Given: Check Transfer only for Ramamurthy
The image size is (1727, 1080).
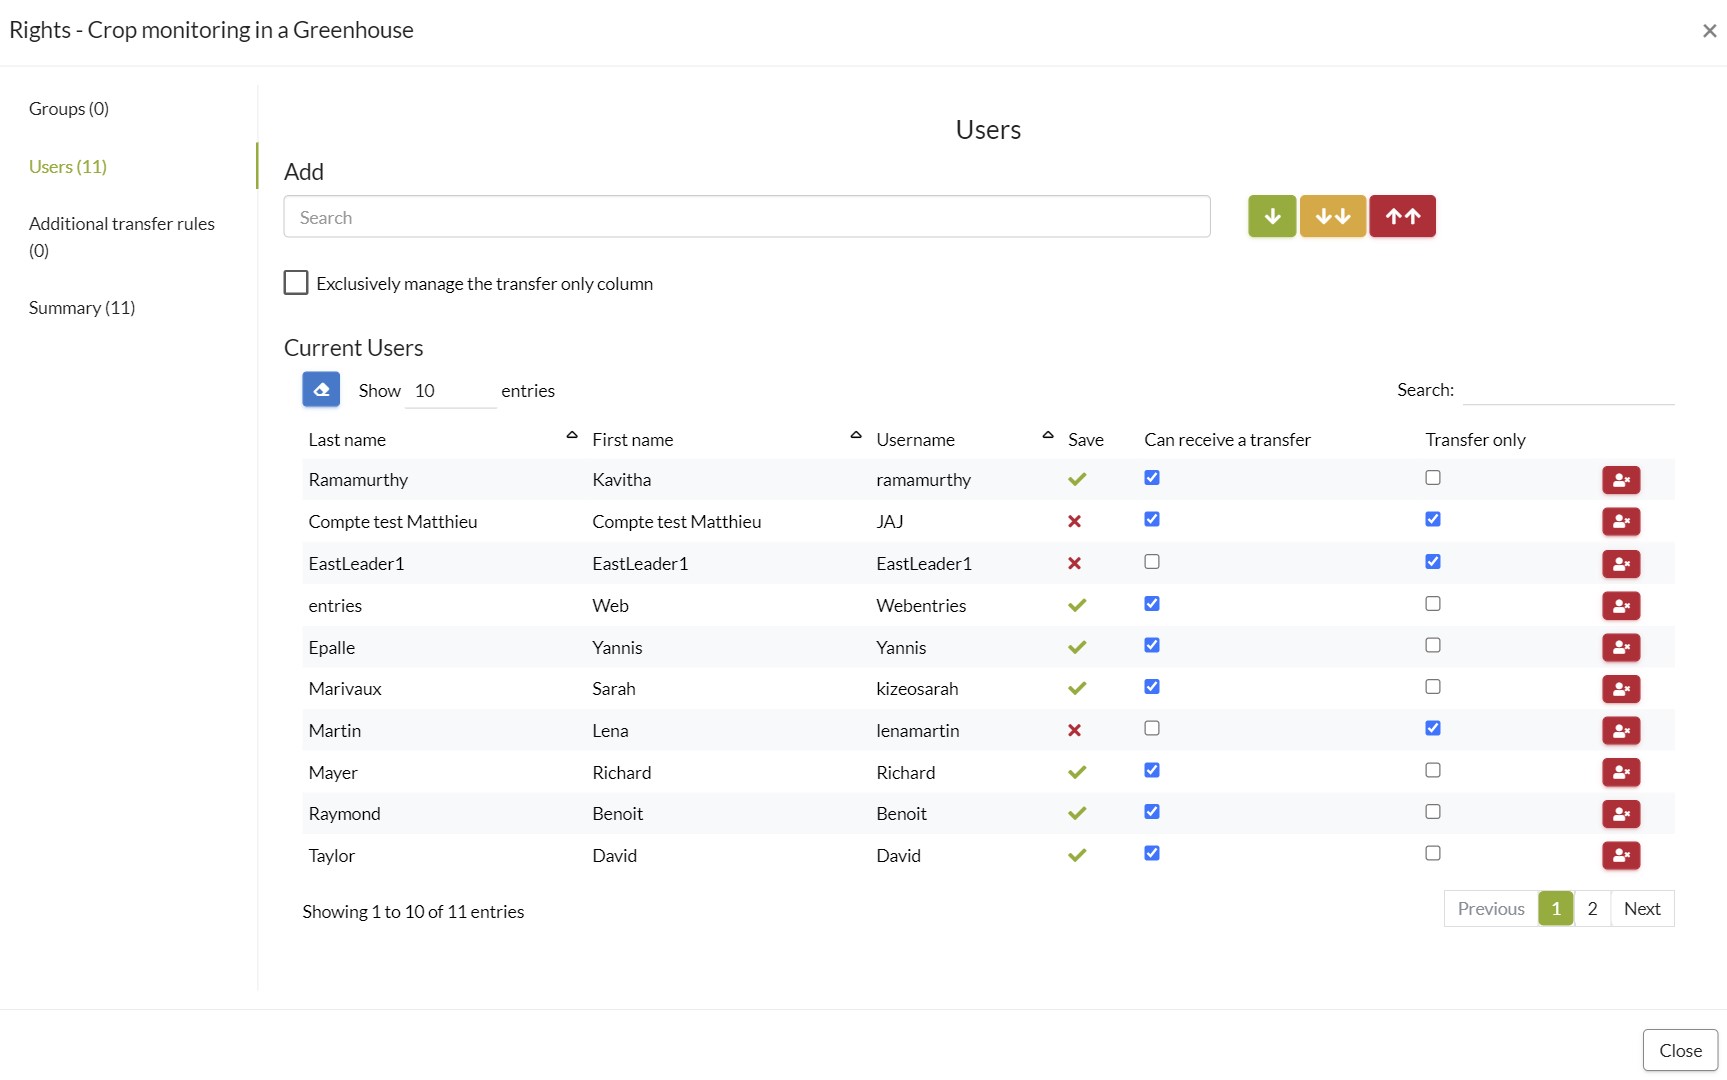Looking at the screenshot, I should point(1433,478).
